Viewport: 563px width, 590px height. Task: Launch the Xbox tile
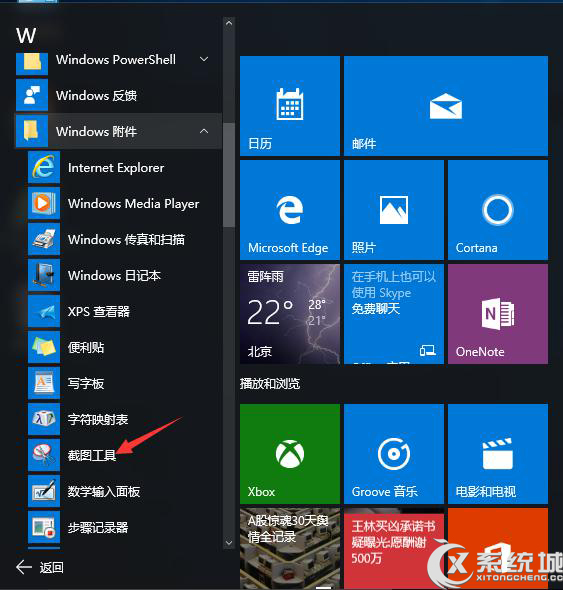(290, 454)
